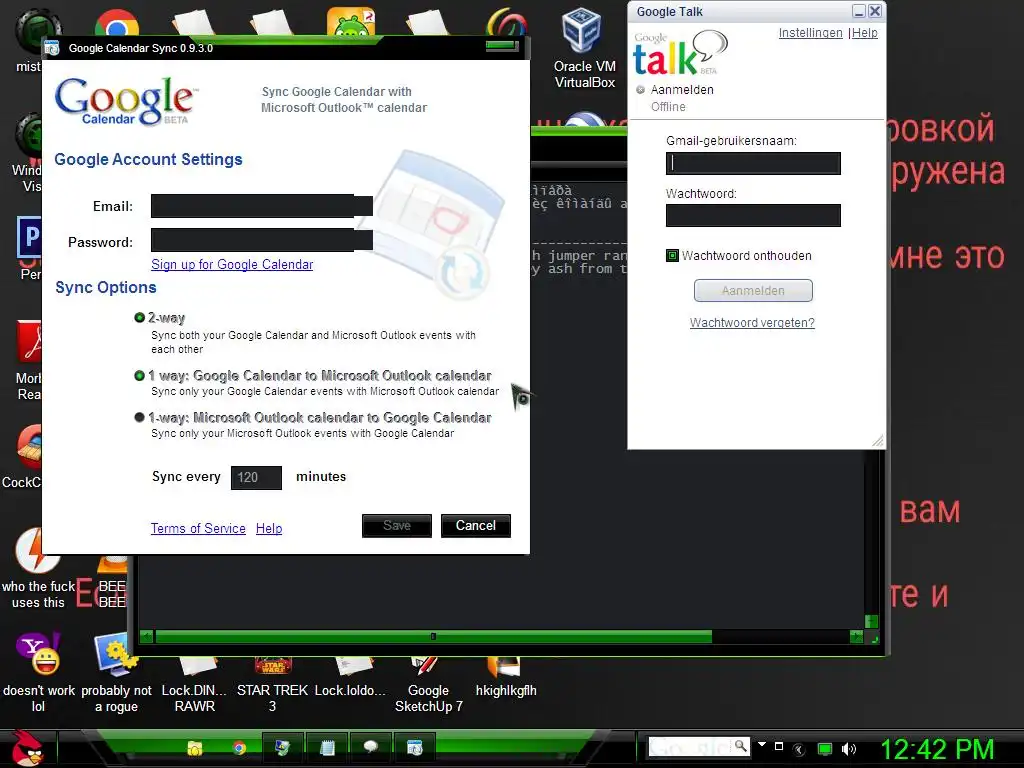Click the taskbar search magnifier icon
The width and height of the screenshot is (1024, 768).
pyautogui.click(x=741, y=746)
